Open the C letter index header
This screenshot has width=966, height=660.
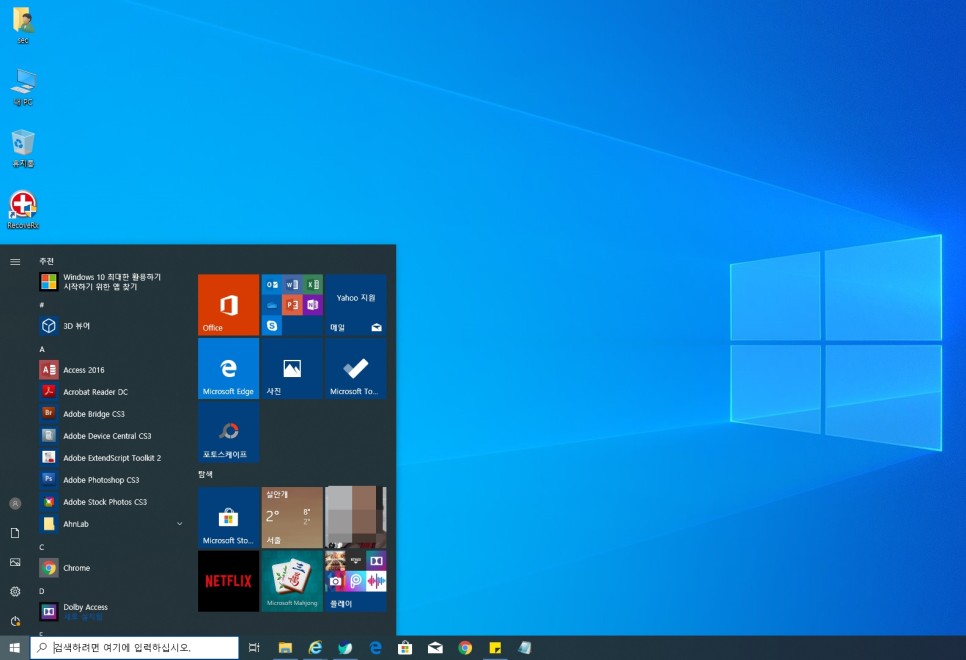click(x=42, y=547)
